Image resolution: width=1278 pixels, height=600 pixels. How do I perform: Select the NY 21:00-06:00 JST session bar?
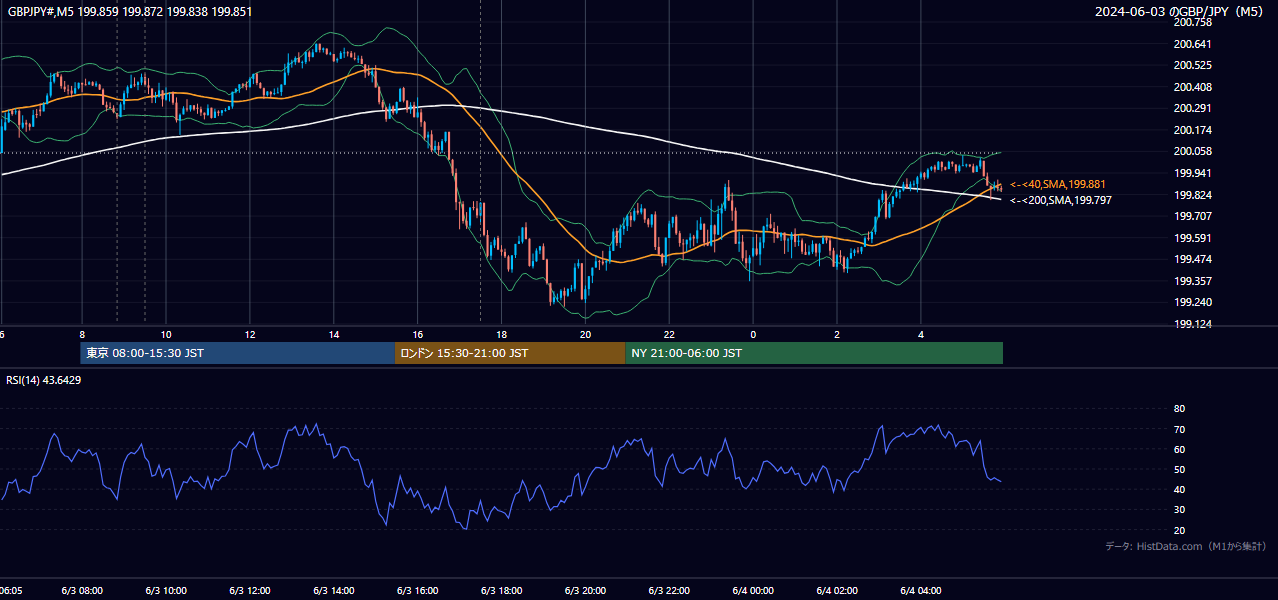click(814, 353)
